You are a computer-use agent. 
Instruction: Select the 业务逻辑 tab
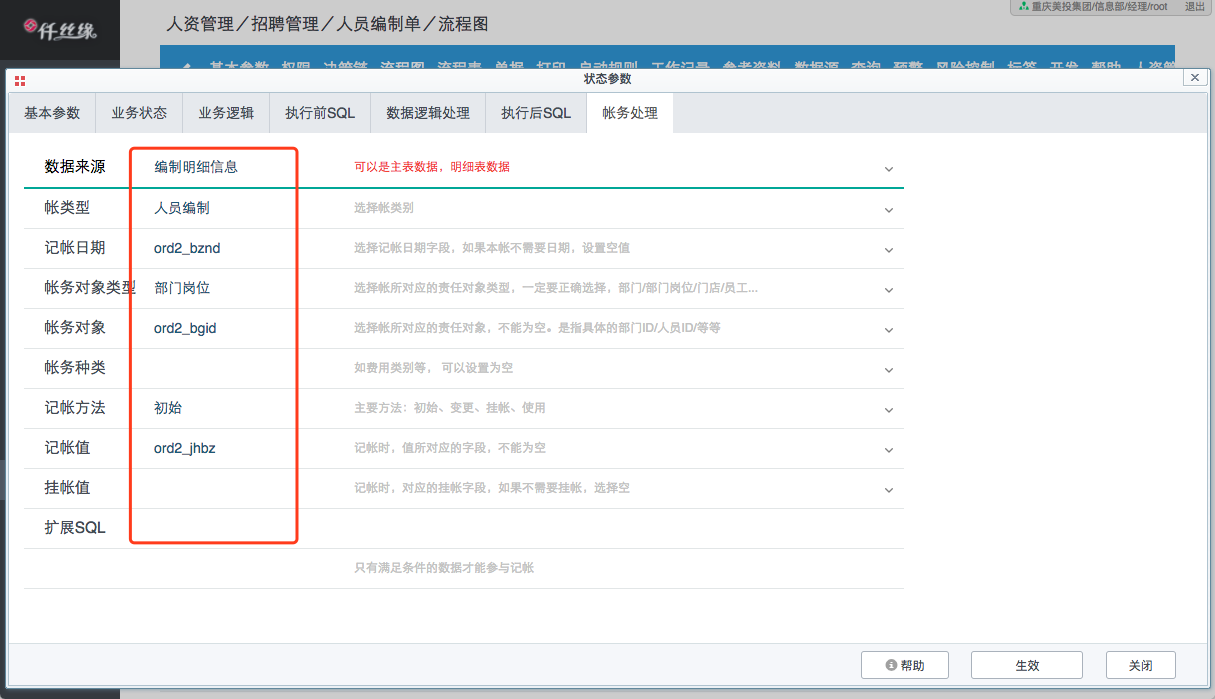(226, 113)
